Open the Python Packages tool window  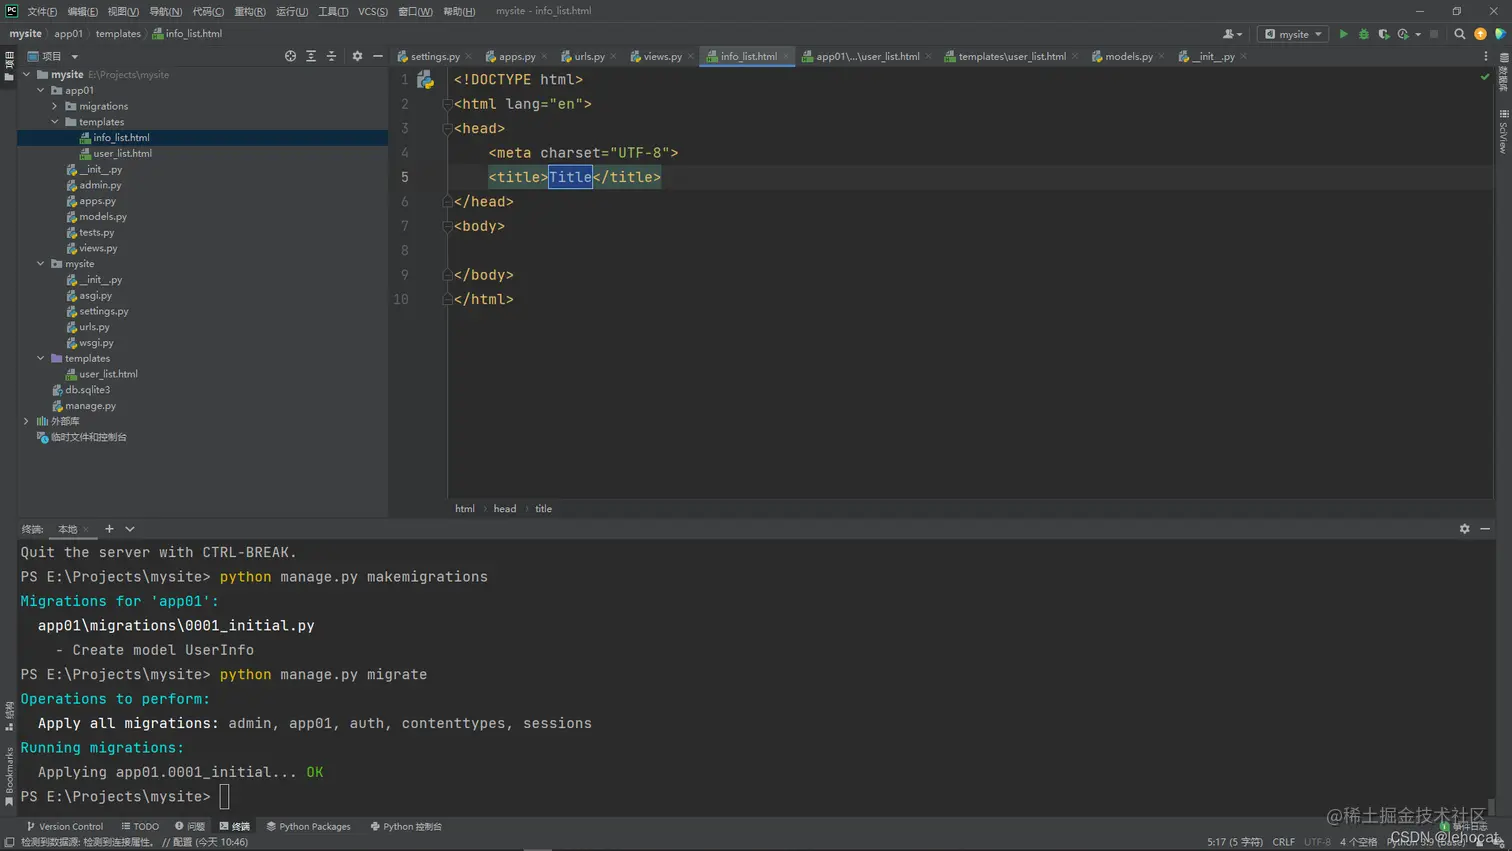308,827
